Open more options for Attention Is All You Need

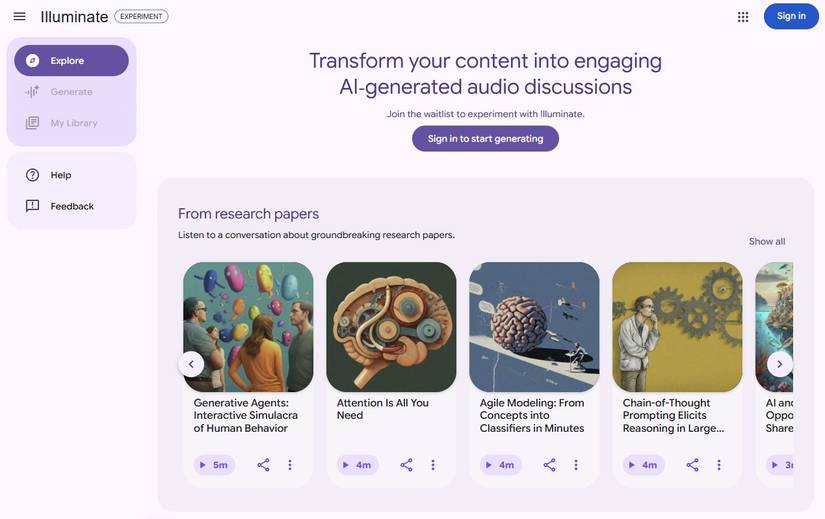click(x=433, y=465)
